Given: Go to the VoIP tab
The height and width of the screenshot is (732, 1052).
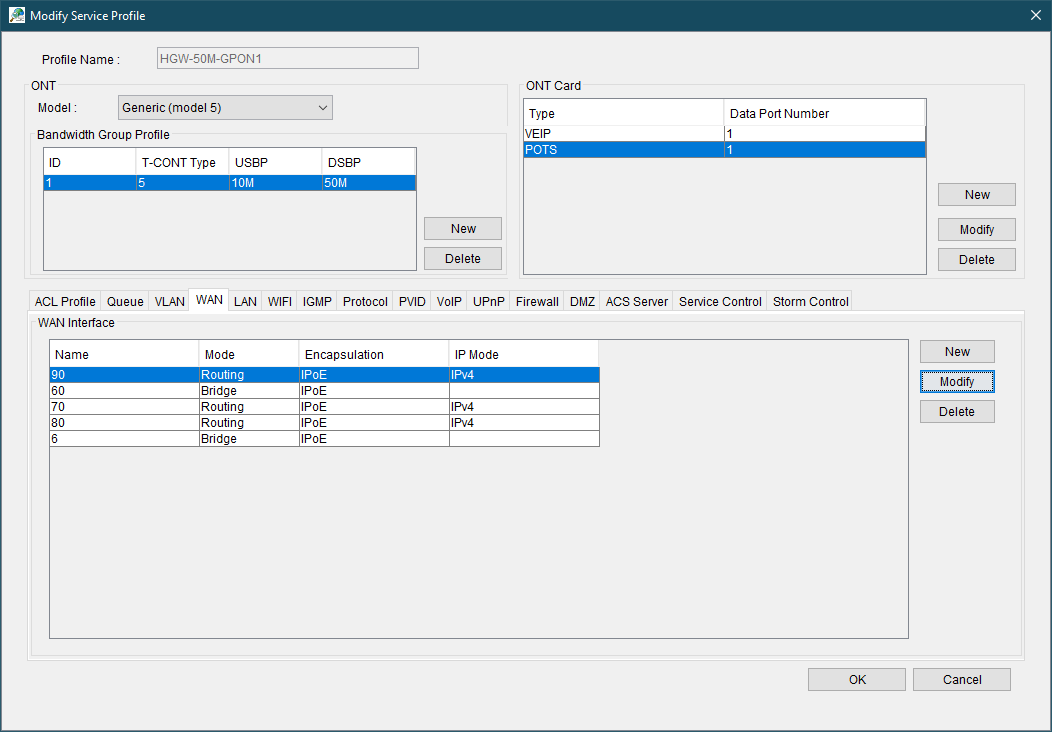Looking at the screenshot, I should point(449,301).
